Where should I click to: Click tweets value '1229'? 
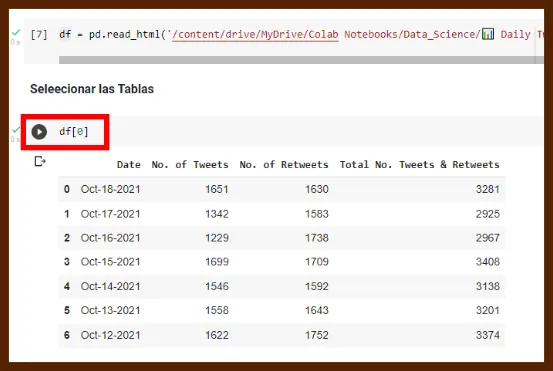[x=217, y=238]
